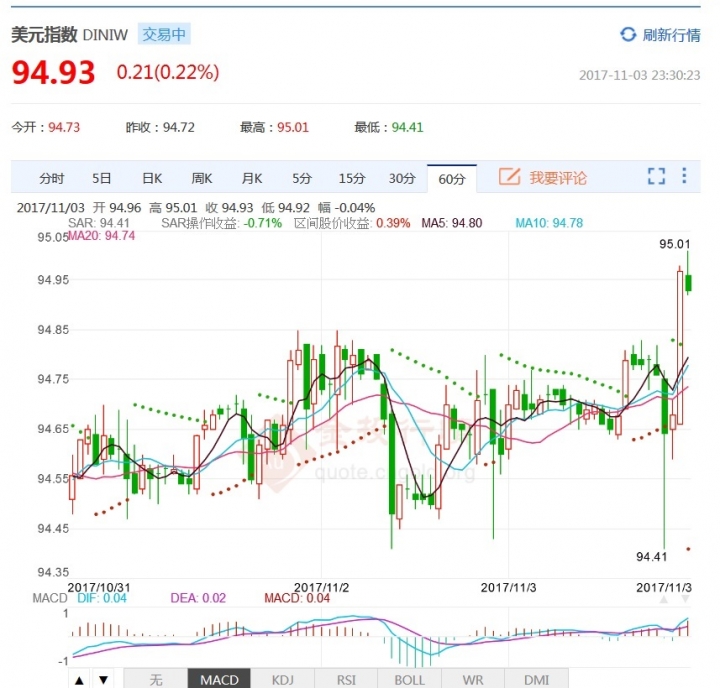The width and height of the screenshot is (720, 688).
Task: Click the 我要评论 link
Action: (x=558, y=178)
